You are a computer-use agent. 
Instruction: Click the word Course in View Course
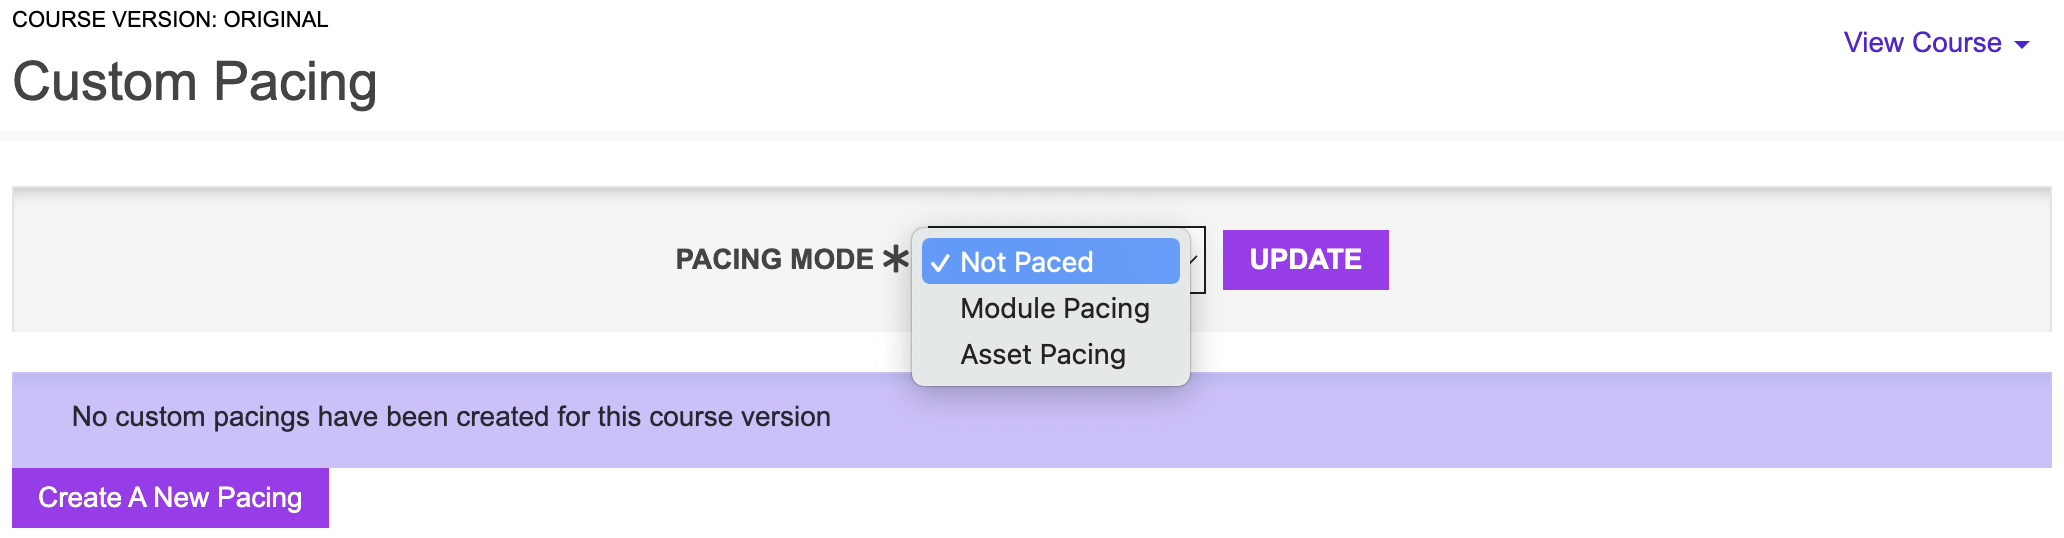pos(1957,43)
